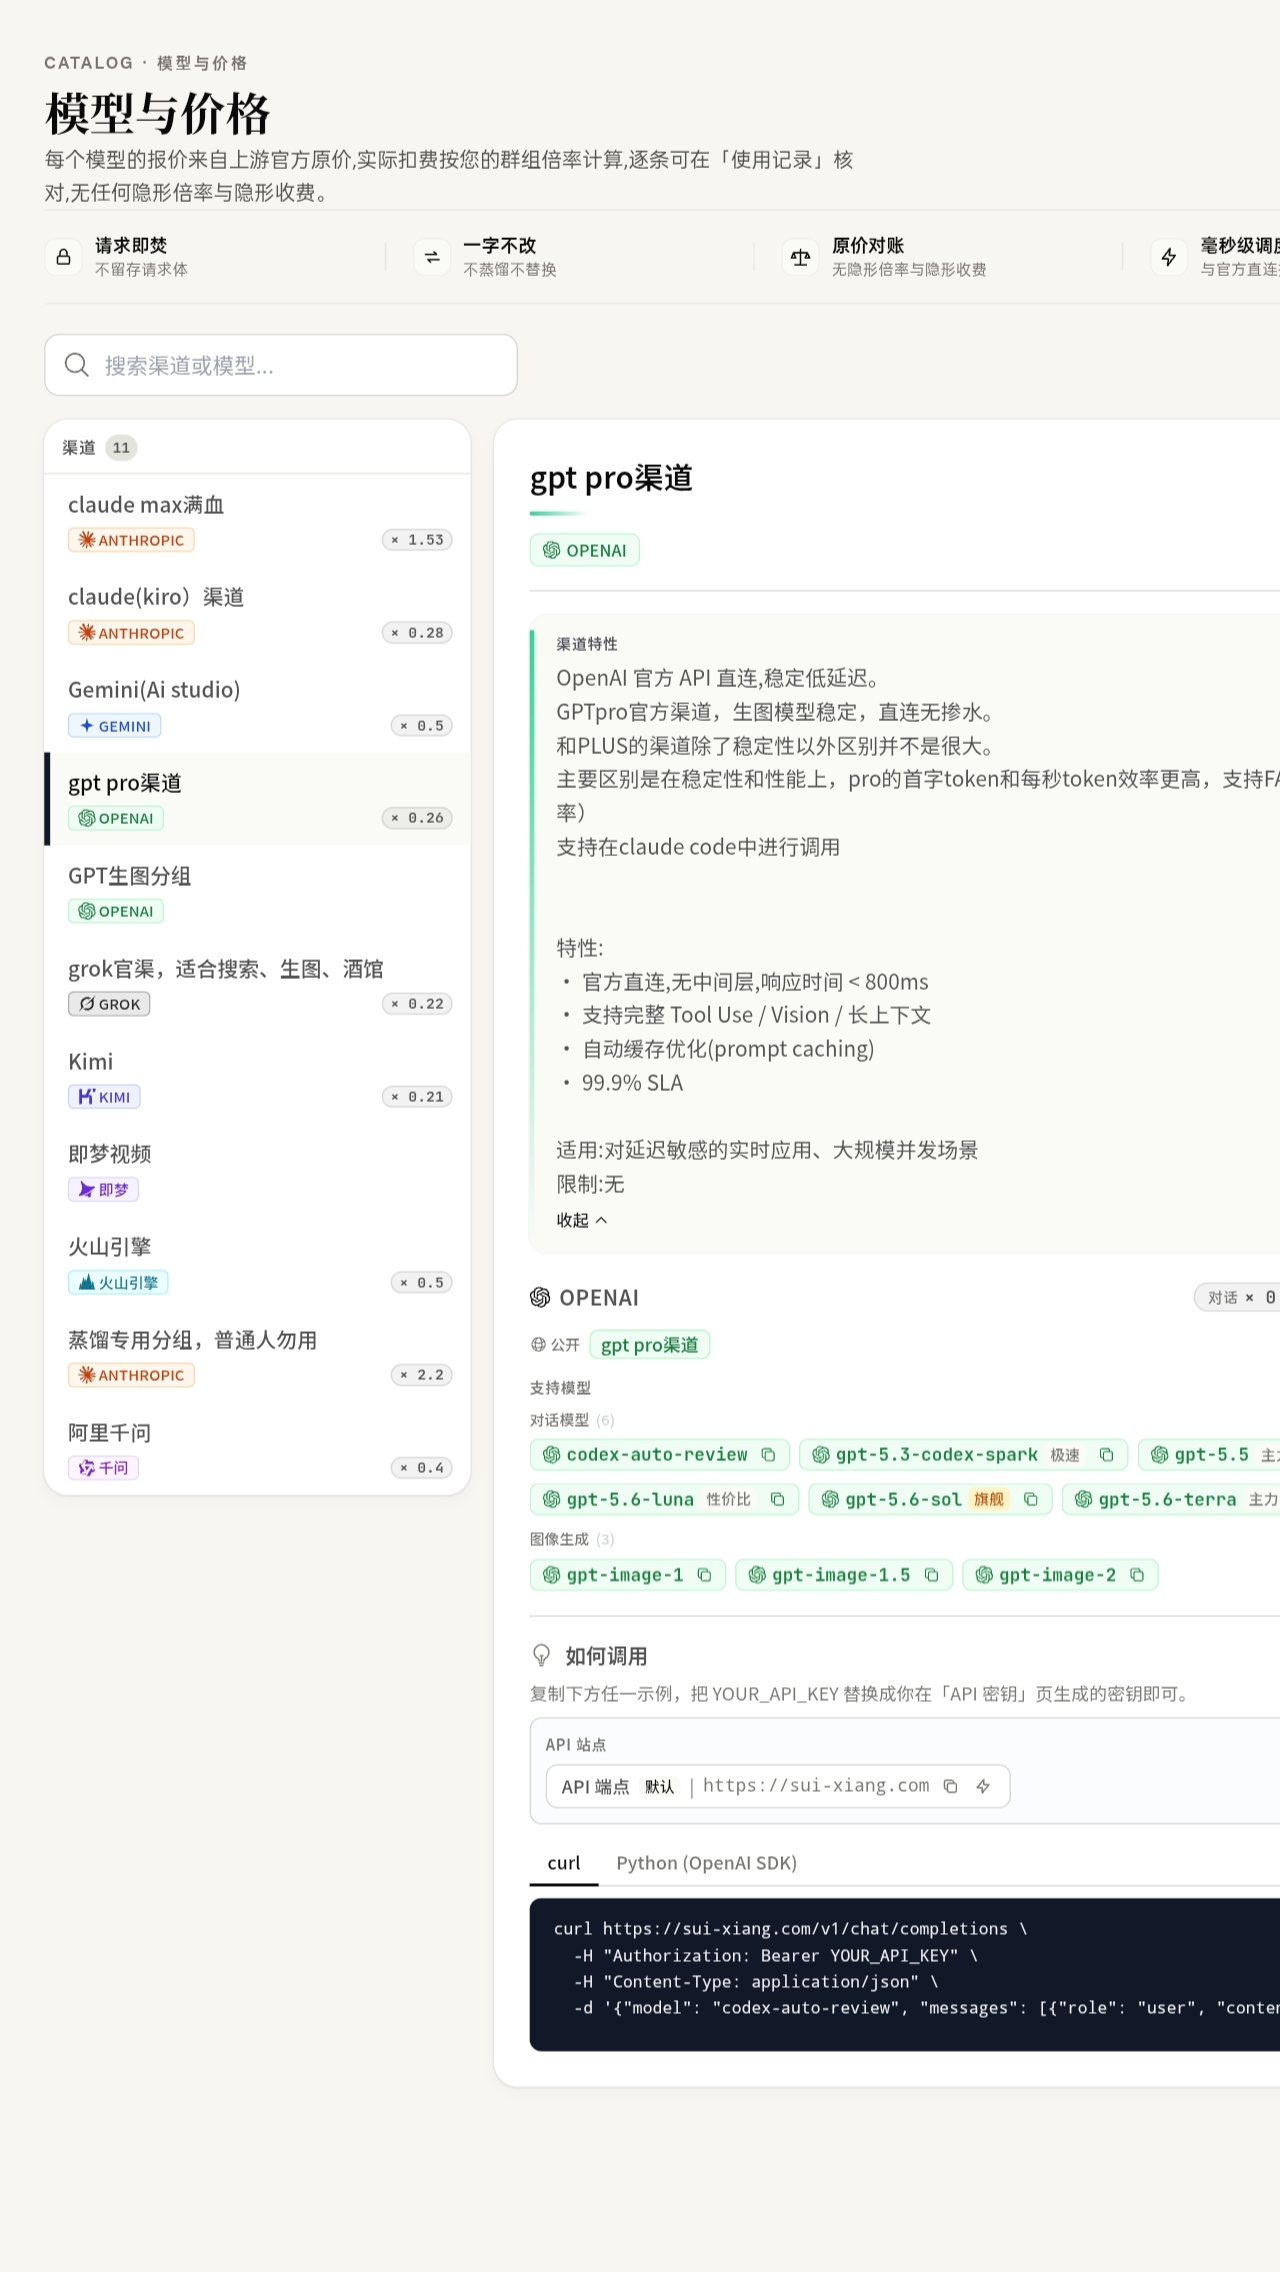1280x2272 pixels.
Task: Click the lock icon for 请求即焚
Action: (63, 257)
